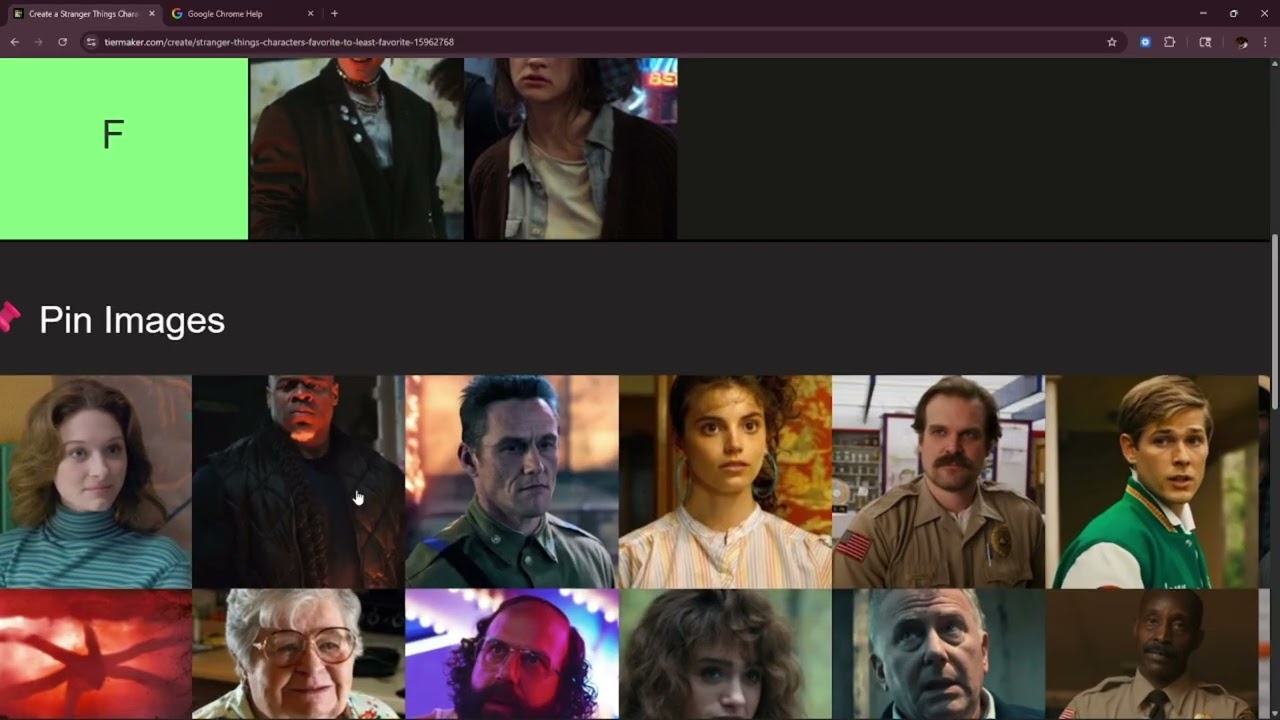The height and width of the screenshot is (720, 1280).
Task: Reload the page with refresh icon
Action: pos(62,42)
